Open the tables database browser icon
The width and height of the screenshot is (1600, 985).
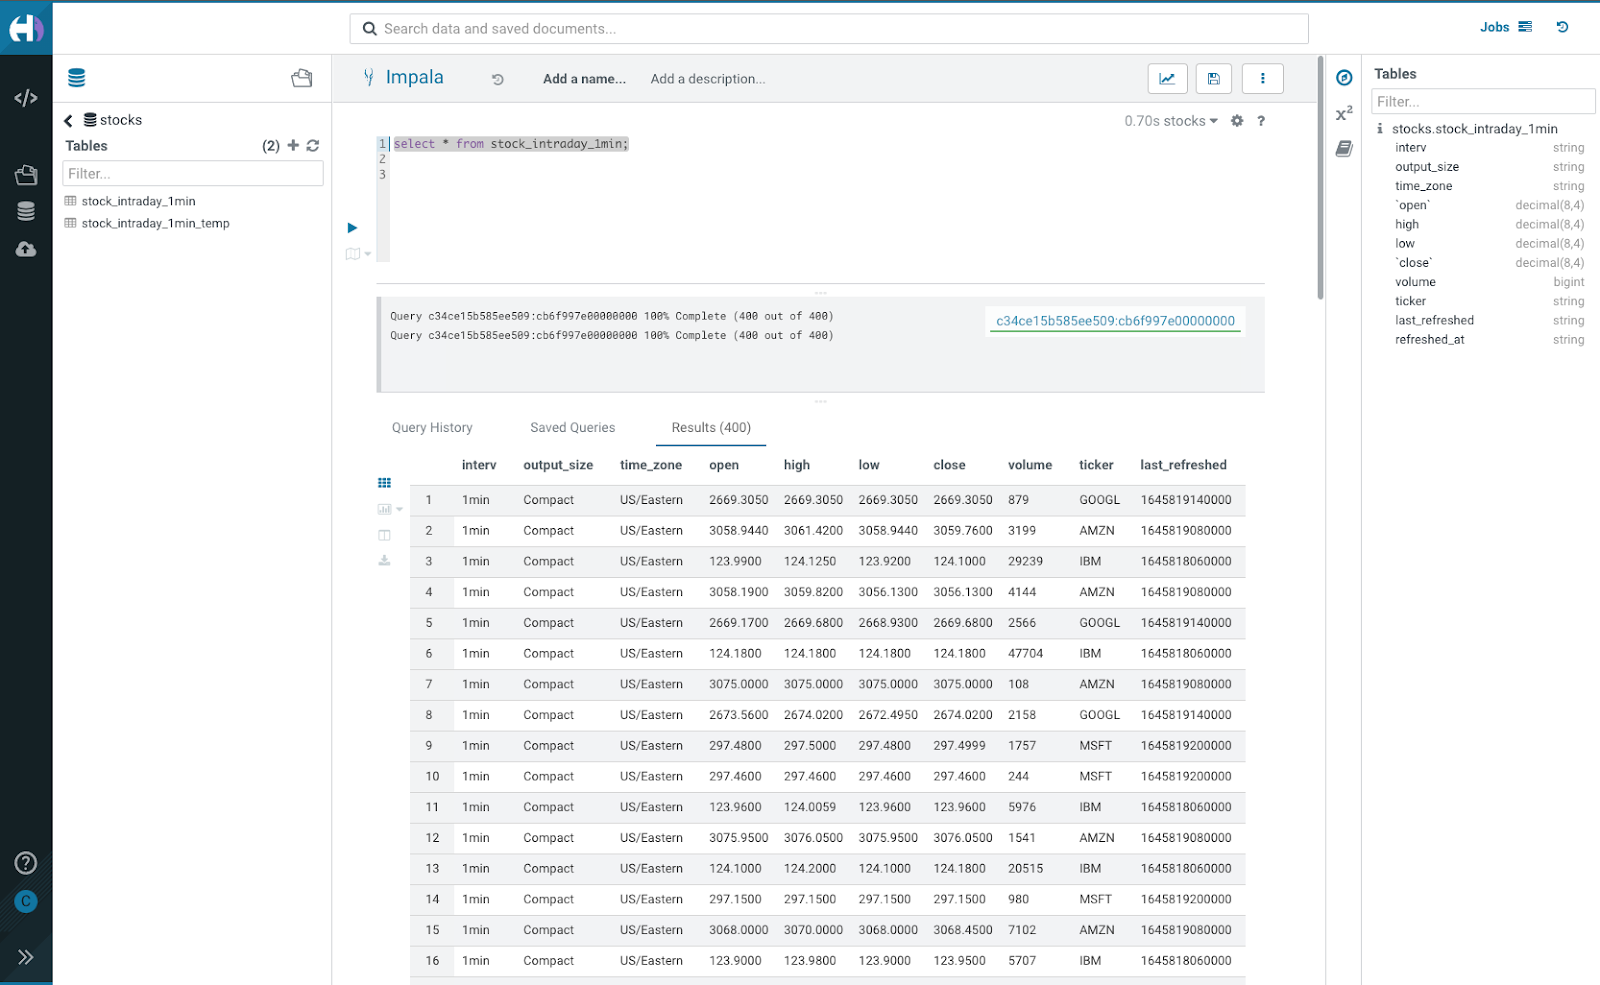26,211
